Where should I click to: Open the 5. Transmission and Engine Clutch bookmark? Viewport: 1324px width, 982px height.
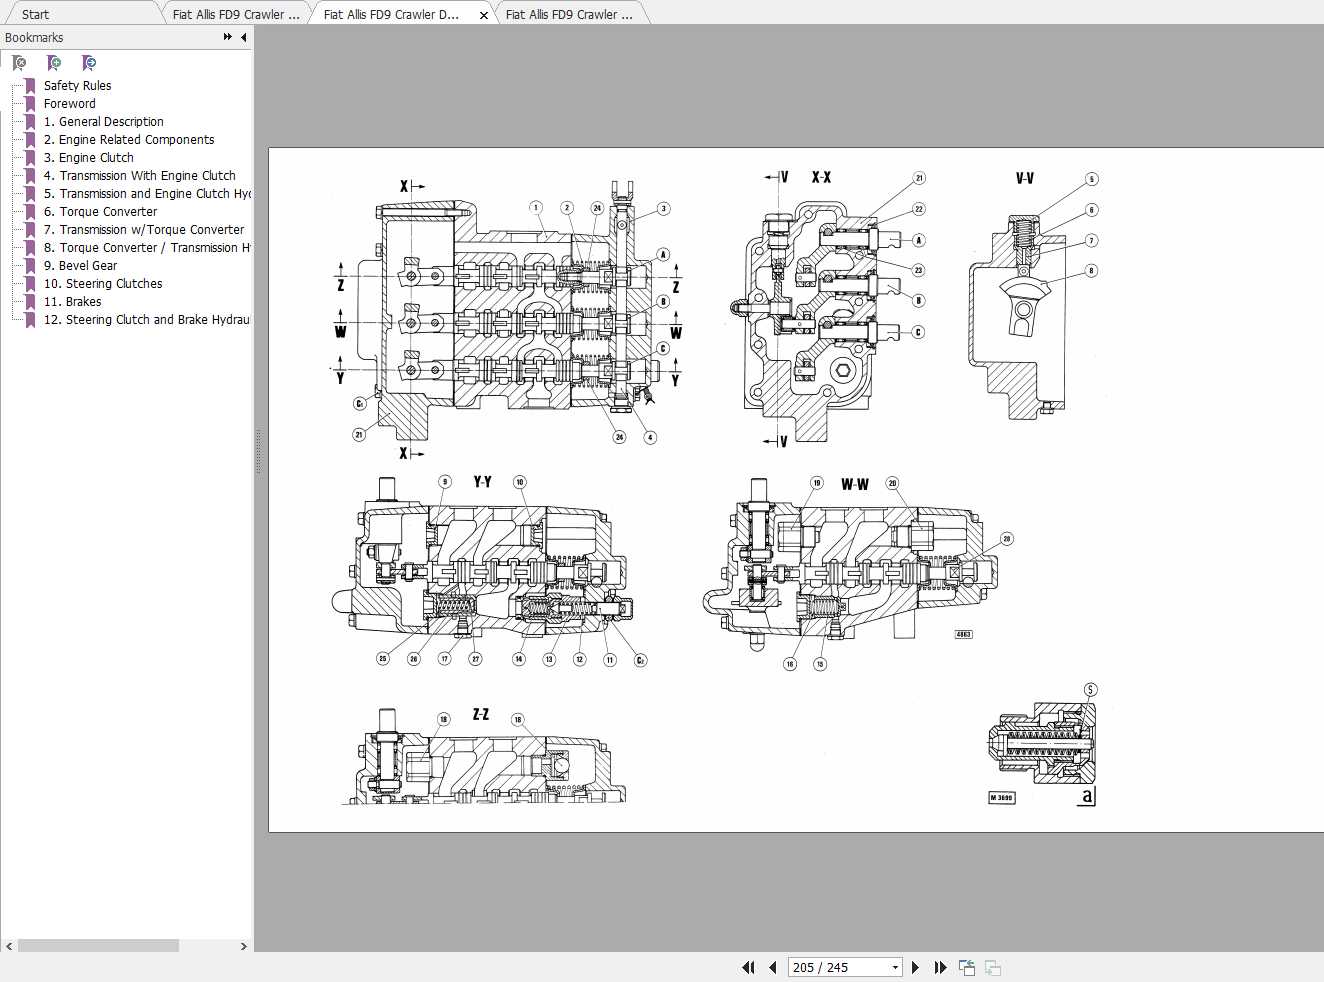[146, 194]
